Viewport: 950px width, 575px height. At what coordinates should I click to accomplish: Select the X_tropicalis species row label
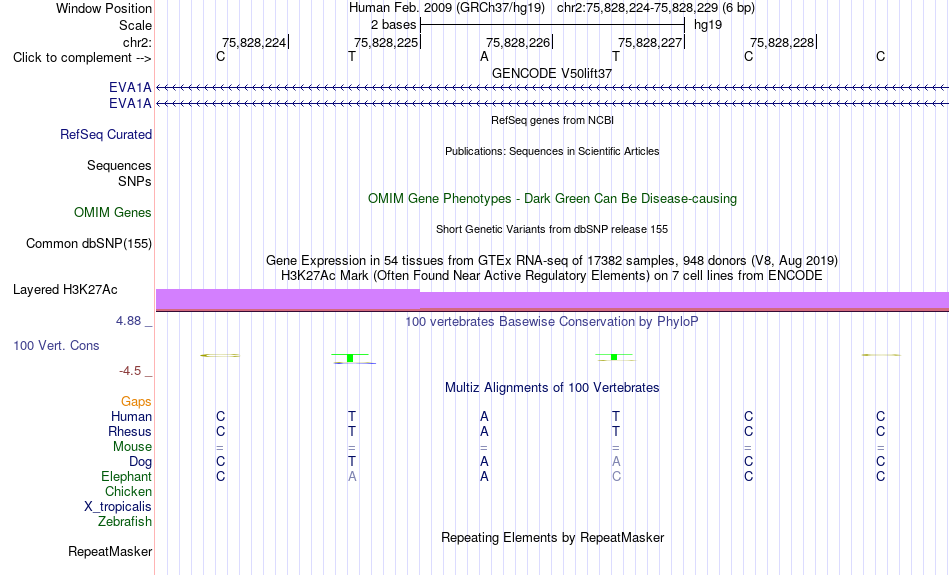118,507
